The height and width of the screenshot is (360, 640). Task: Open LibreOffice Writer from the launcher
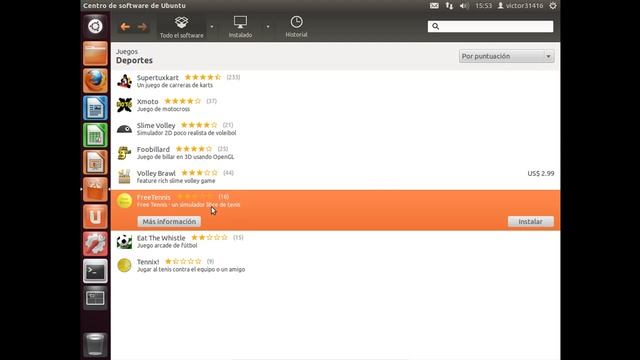[95, 108]
